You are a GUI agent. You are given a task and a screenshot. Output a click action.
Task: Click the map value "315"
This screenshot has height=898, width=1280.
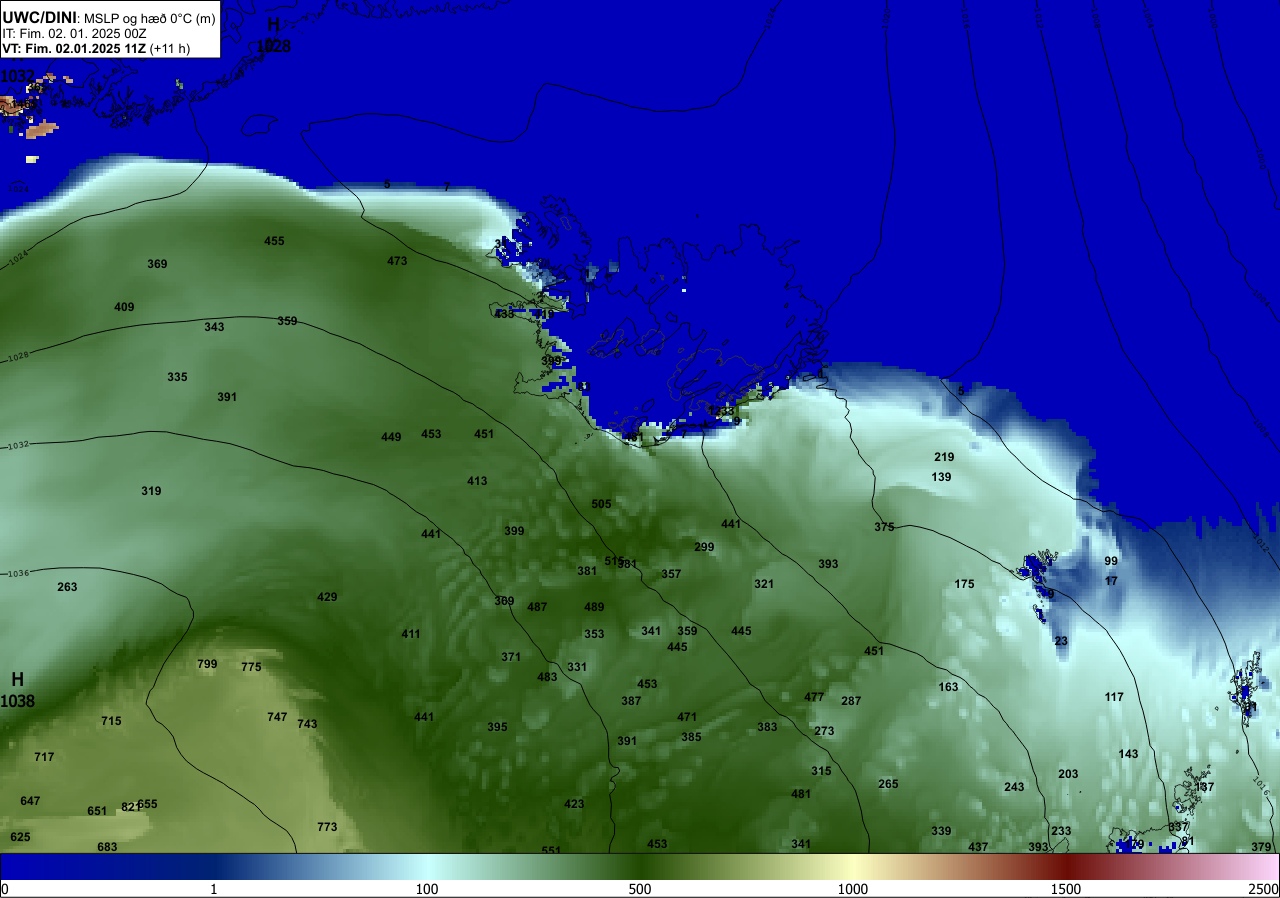[821, 771]
